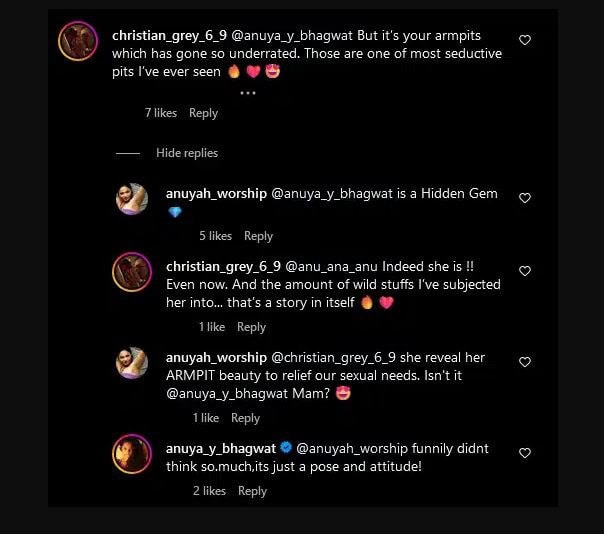View 5 likes on Hidden Gem comment
Image resolution: width=604 pixels, height=534 pixels.
215,236
